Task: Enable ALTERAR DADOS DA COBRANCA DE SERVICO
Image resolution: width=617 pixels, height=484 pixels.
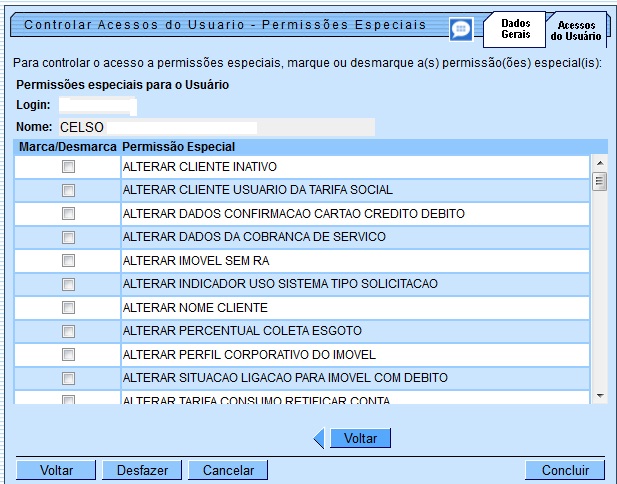Action: click(68, 237)
